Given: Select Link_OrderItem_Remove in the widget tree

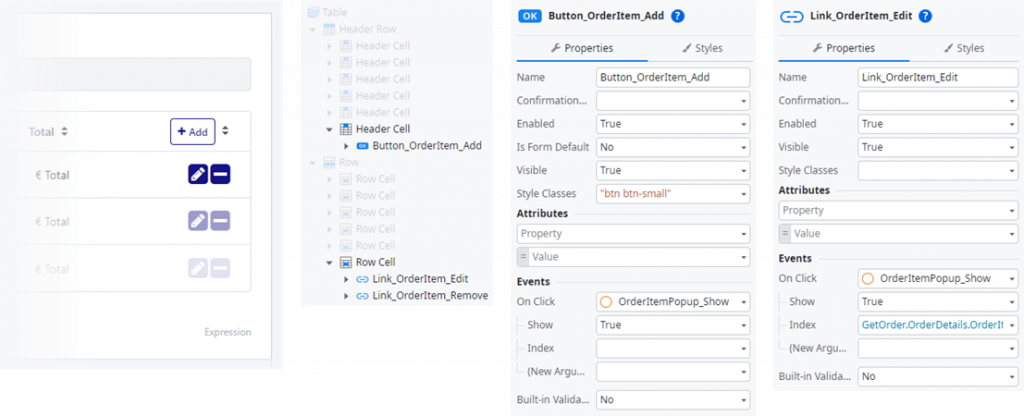Looking at the screenshot, I should click(x=429, y=295).
